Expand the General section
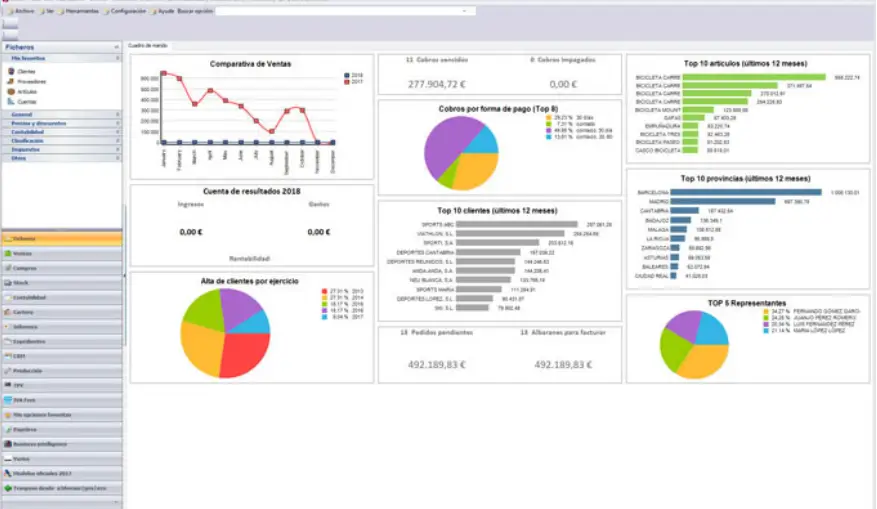Image resolution: width=877 pixels, height=509 pixels. (23, 115)
